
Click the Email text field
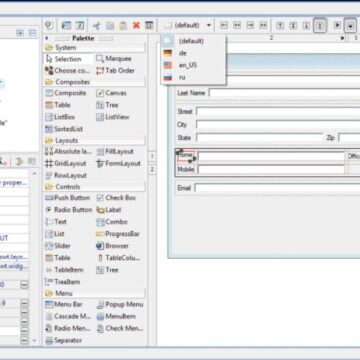click(x=277, y=188)
